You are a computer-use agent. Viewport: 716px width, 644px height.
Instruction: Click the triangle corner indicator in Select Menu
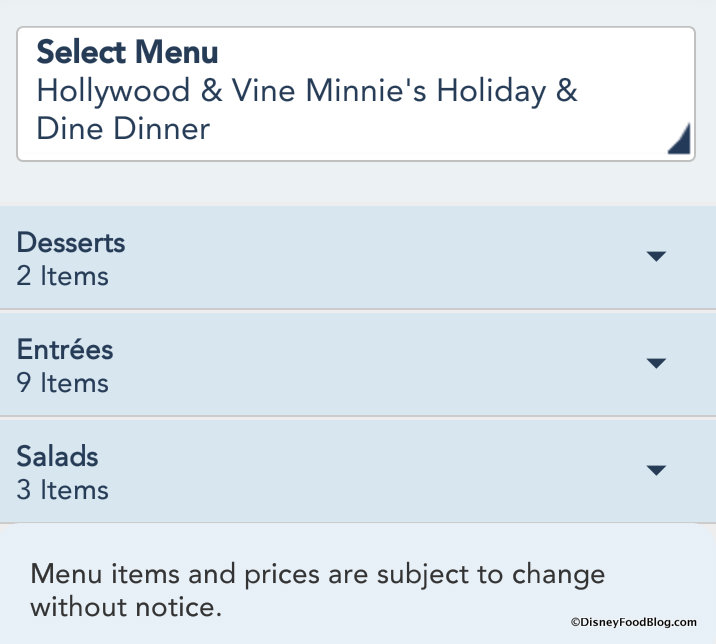tap(680, 142)
